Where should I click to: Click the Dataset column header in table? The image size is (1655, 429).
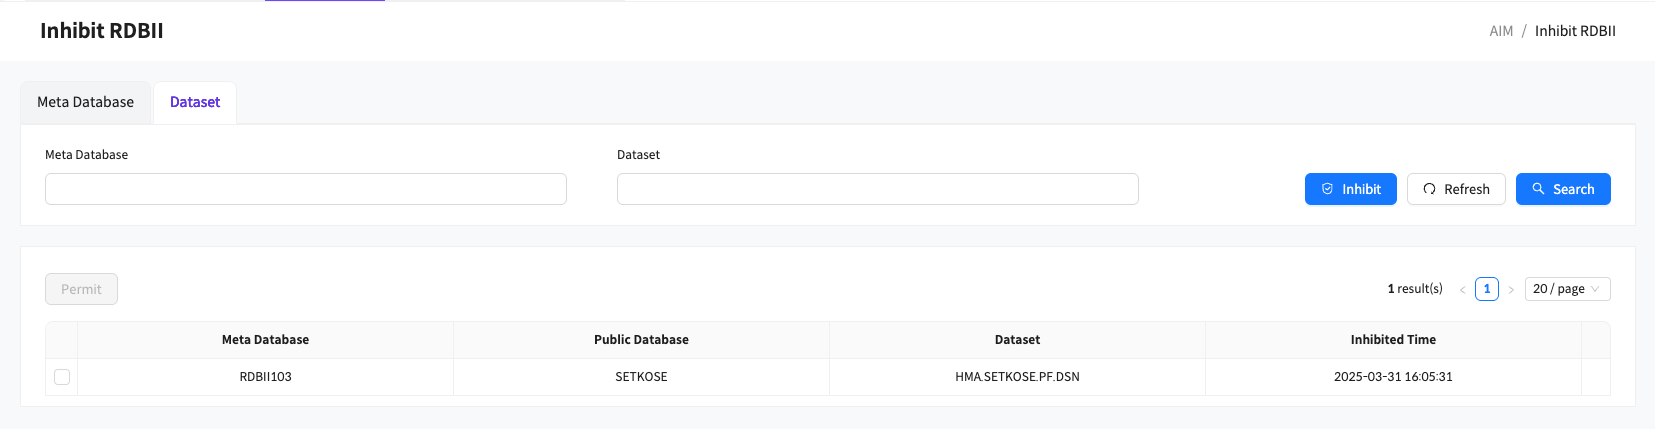pyautogui.click(x=1017, y=340)
